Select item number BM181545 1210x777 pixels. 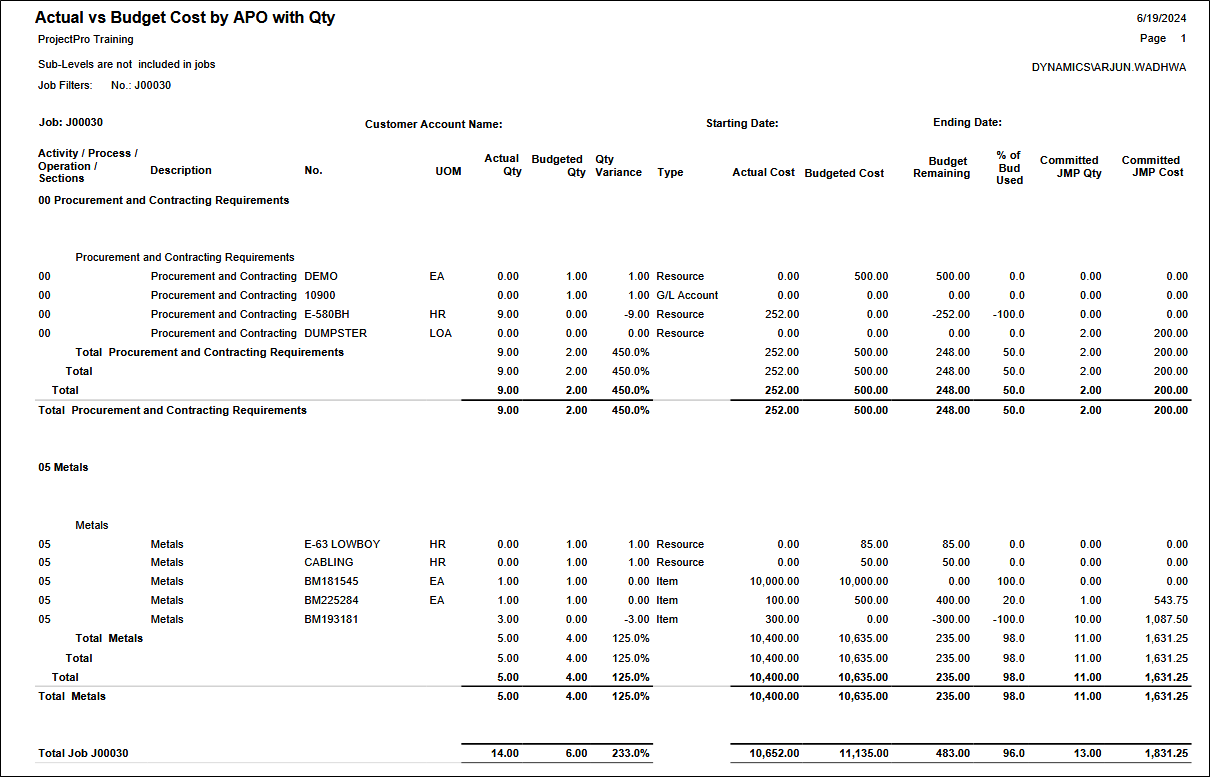click(331, 581)
